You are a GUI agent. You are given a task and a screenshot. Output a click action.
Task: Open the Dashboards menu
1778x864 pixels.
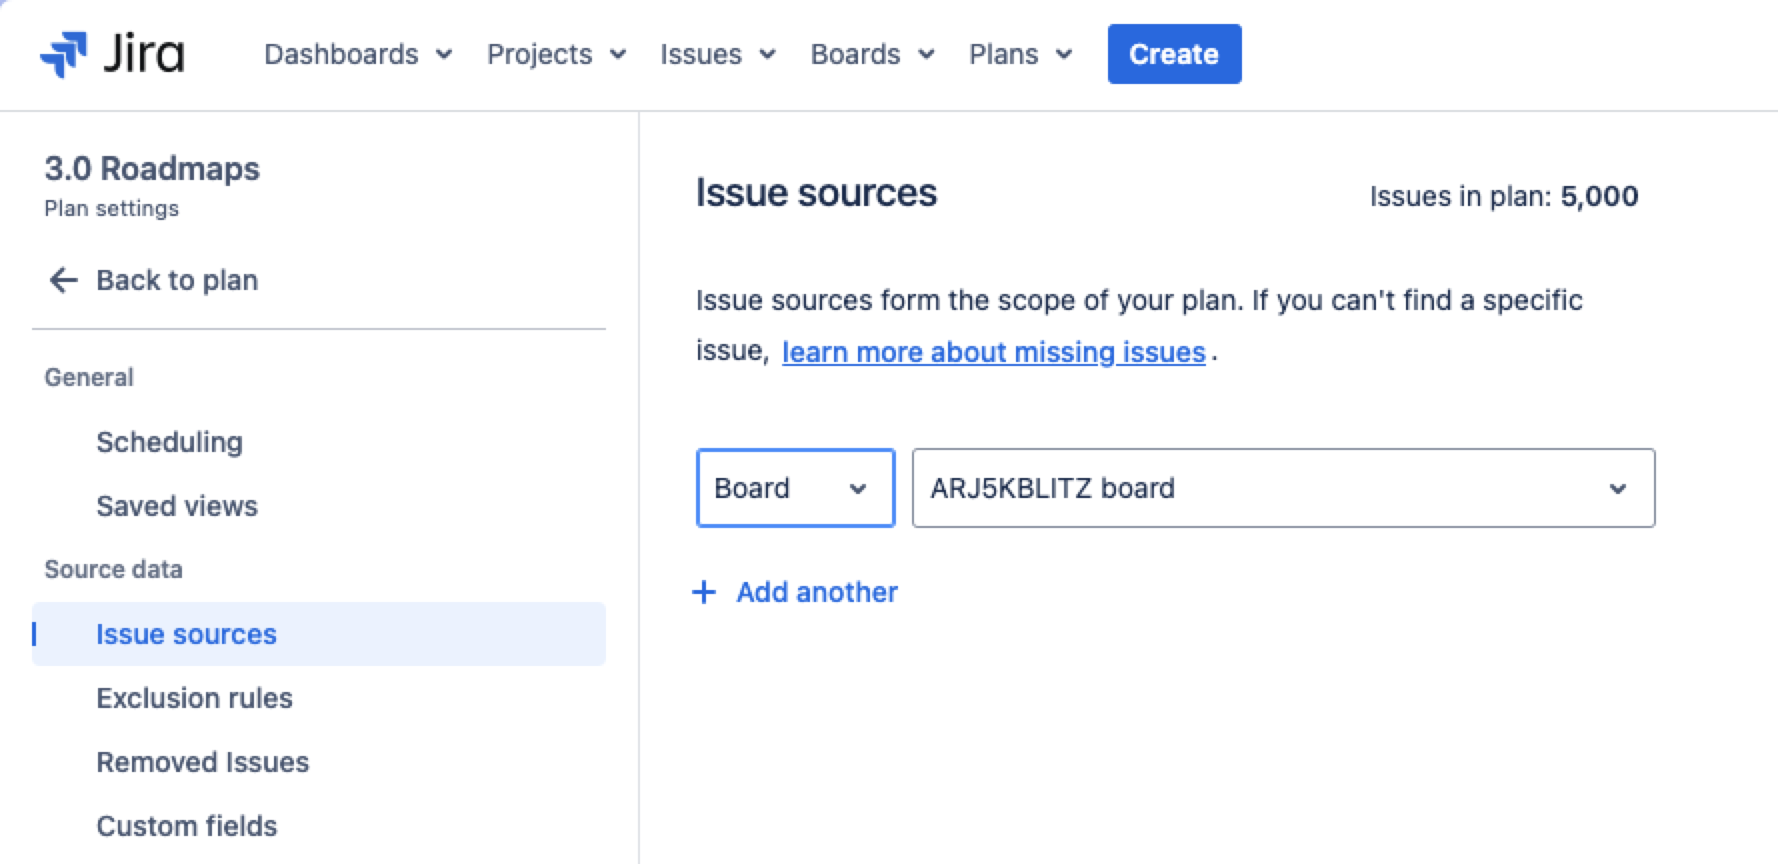click(x=358, y=54)
